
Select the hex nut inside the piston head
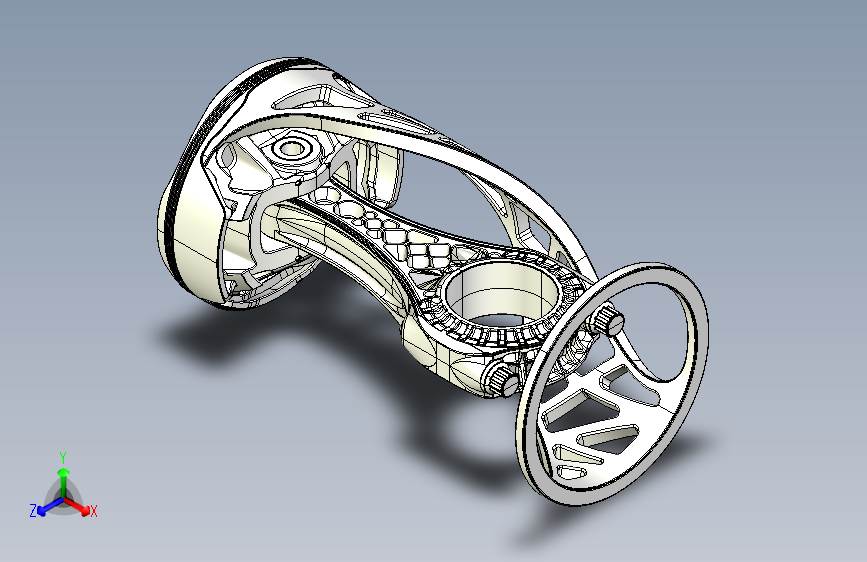tap(292, 149)
